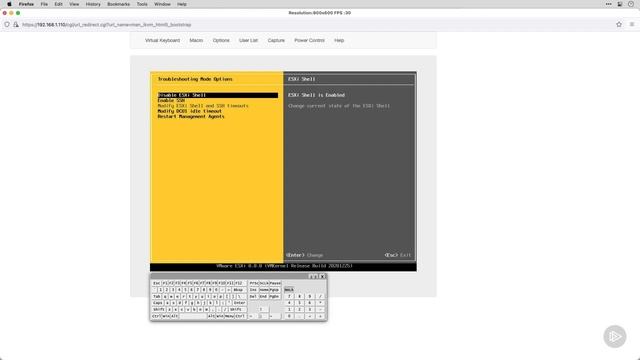Select Modify DCUI idle timeout
The height and width of the screenshot is (360, 640).
tap(190, 111)
